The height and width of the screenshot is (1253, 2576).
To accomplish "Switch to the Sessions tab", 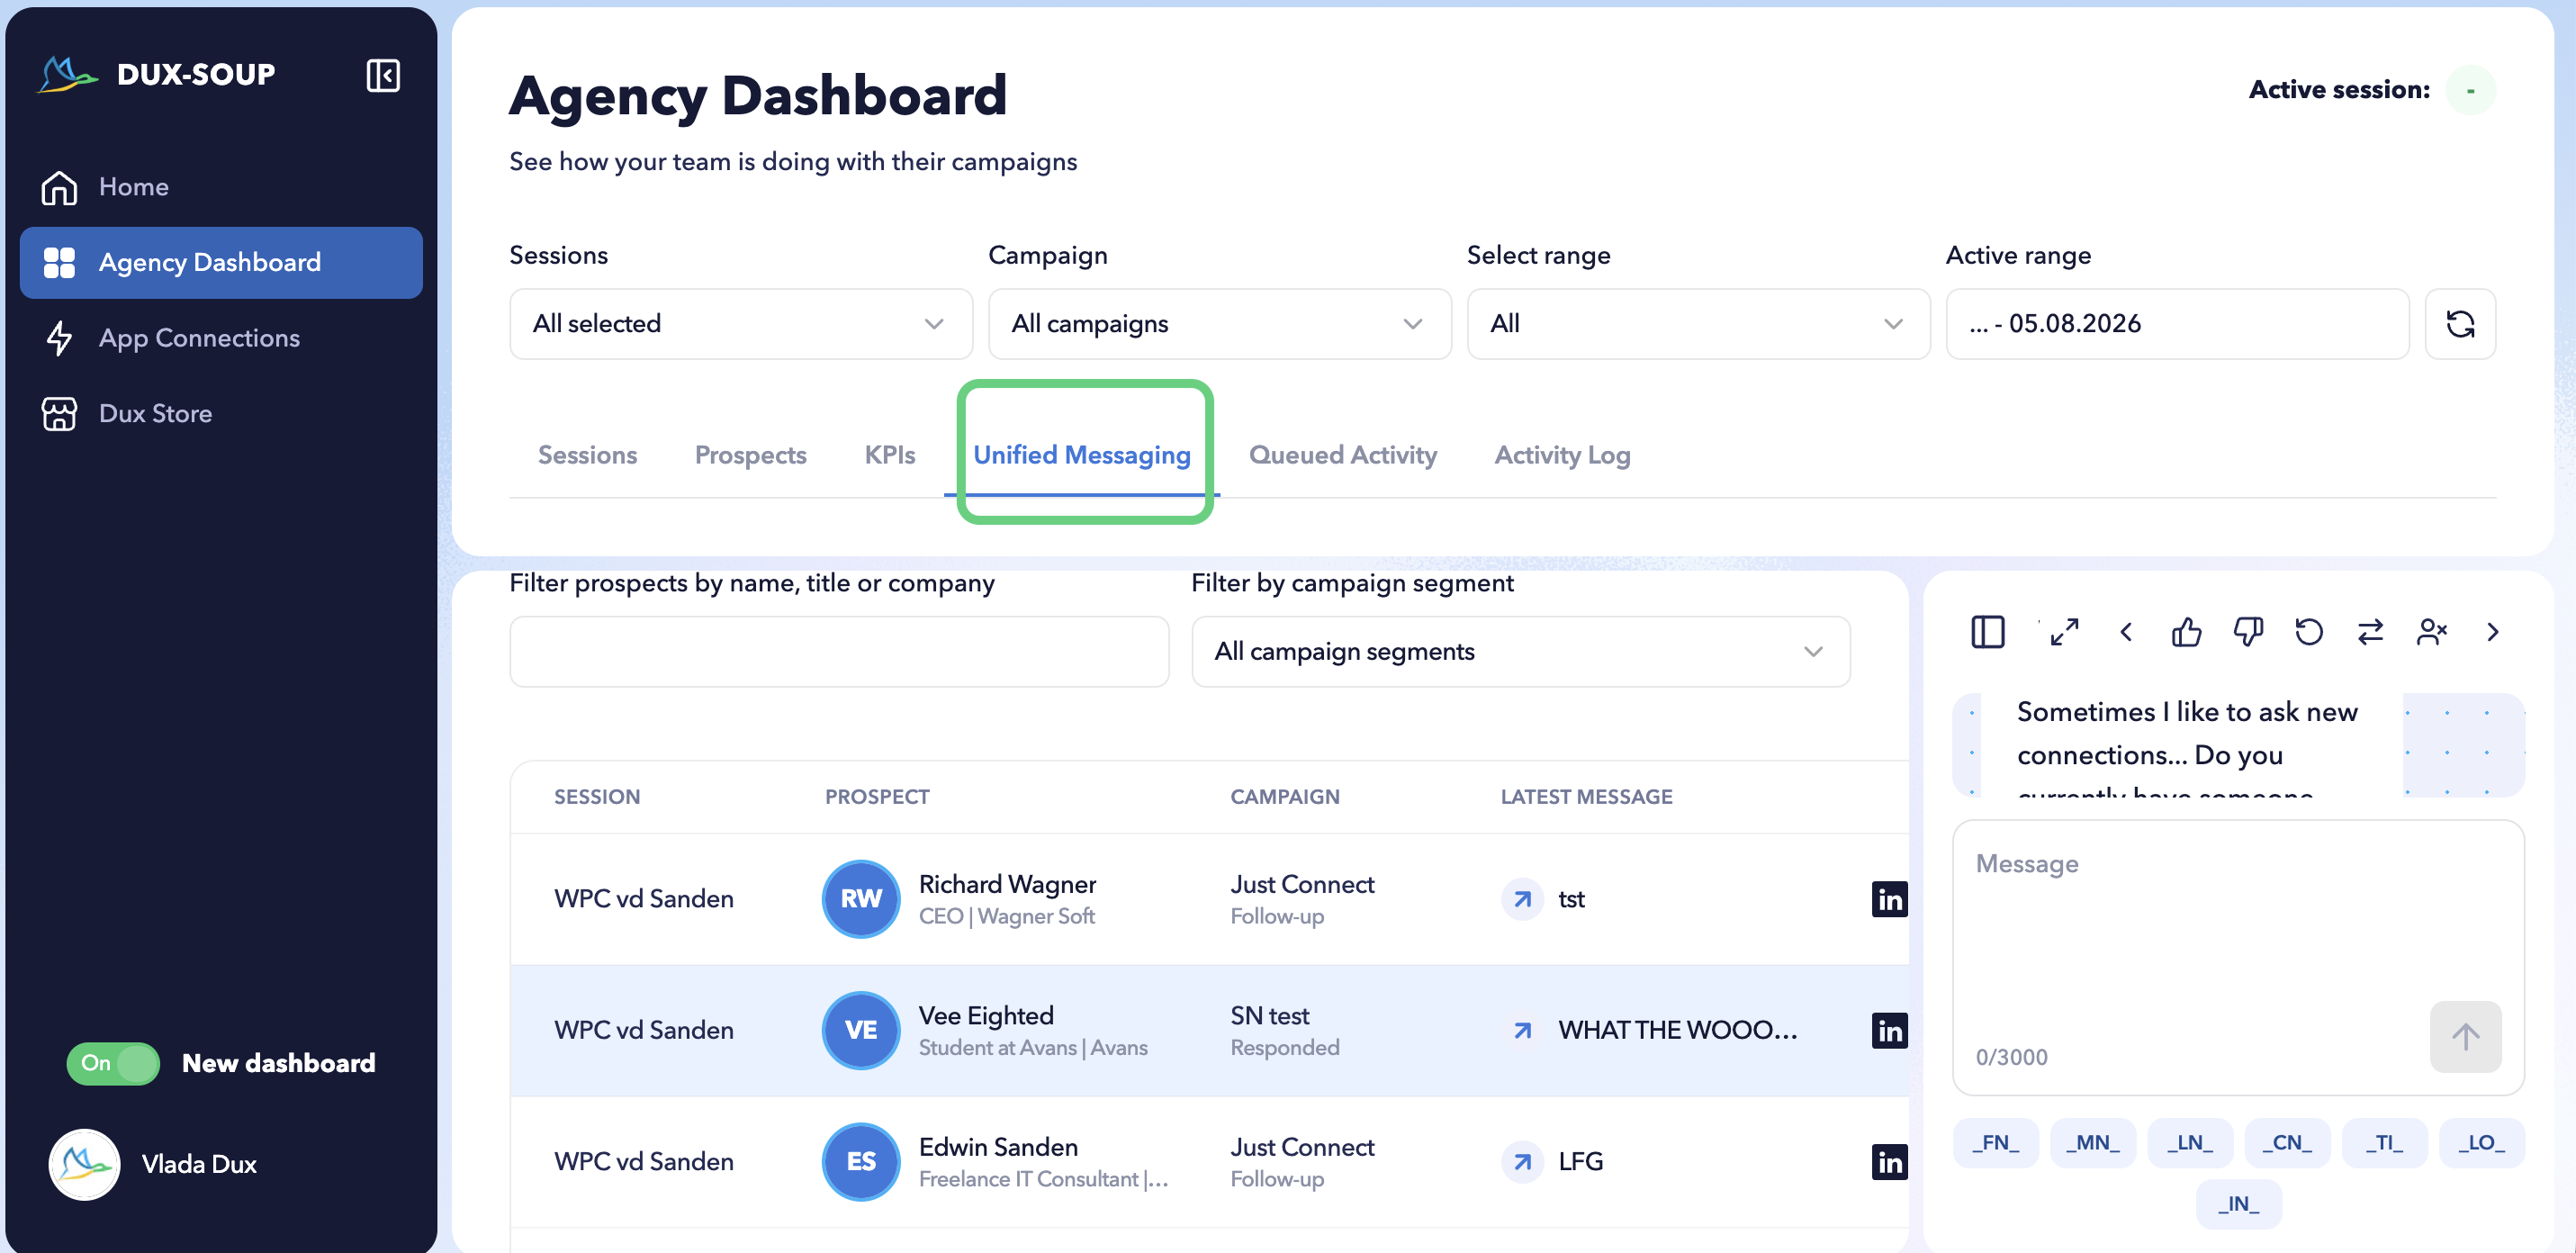I will click(x=587, y=455).
